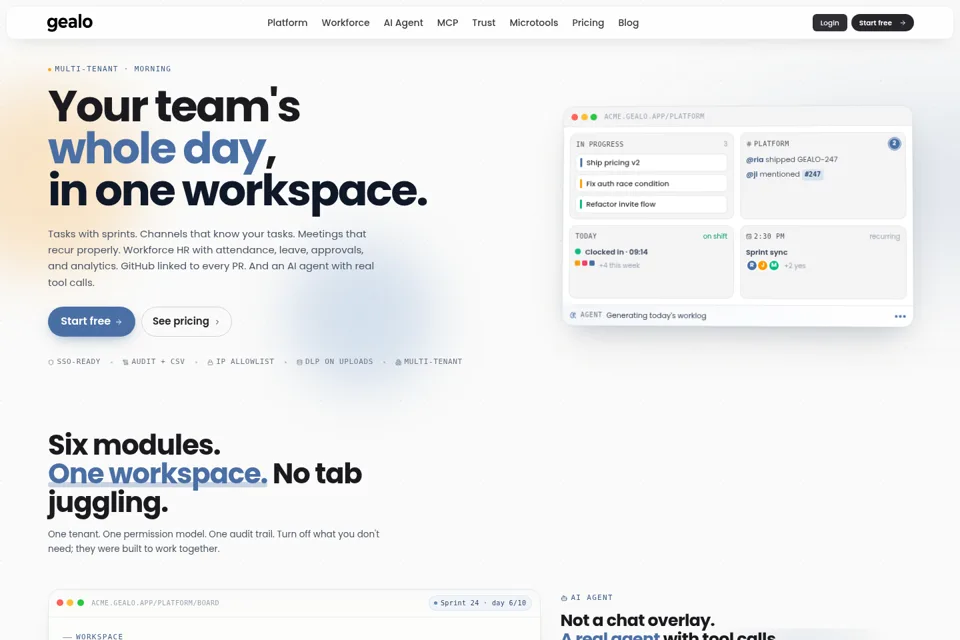Click the orange attendance square marker
This screenshot has width=960, height=640.
tap(577, 263)
